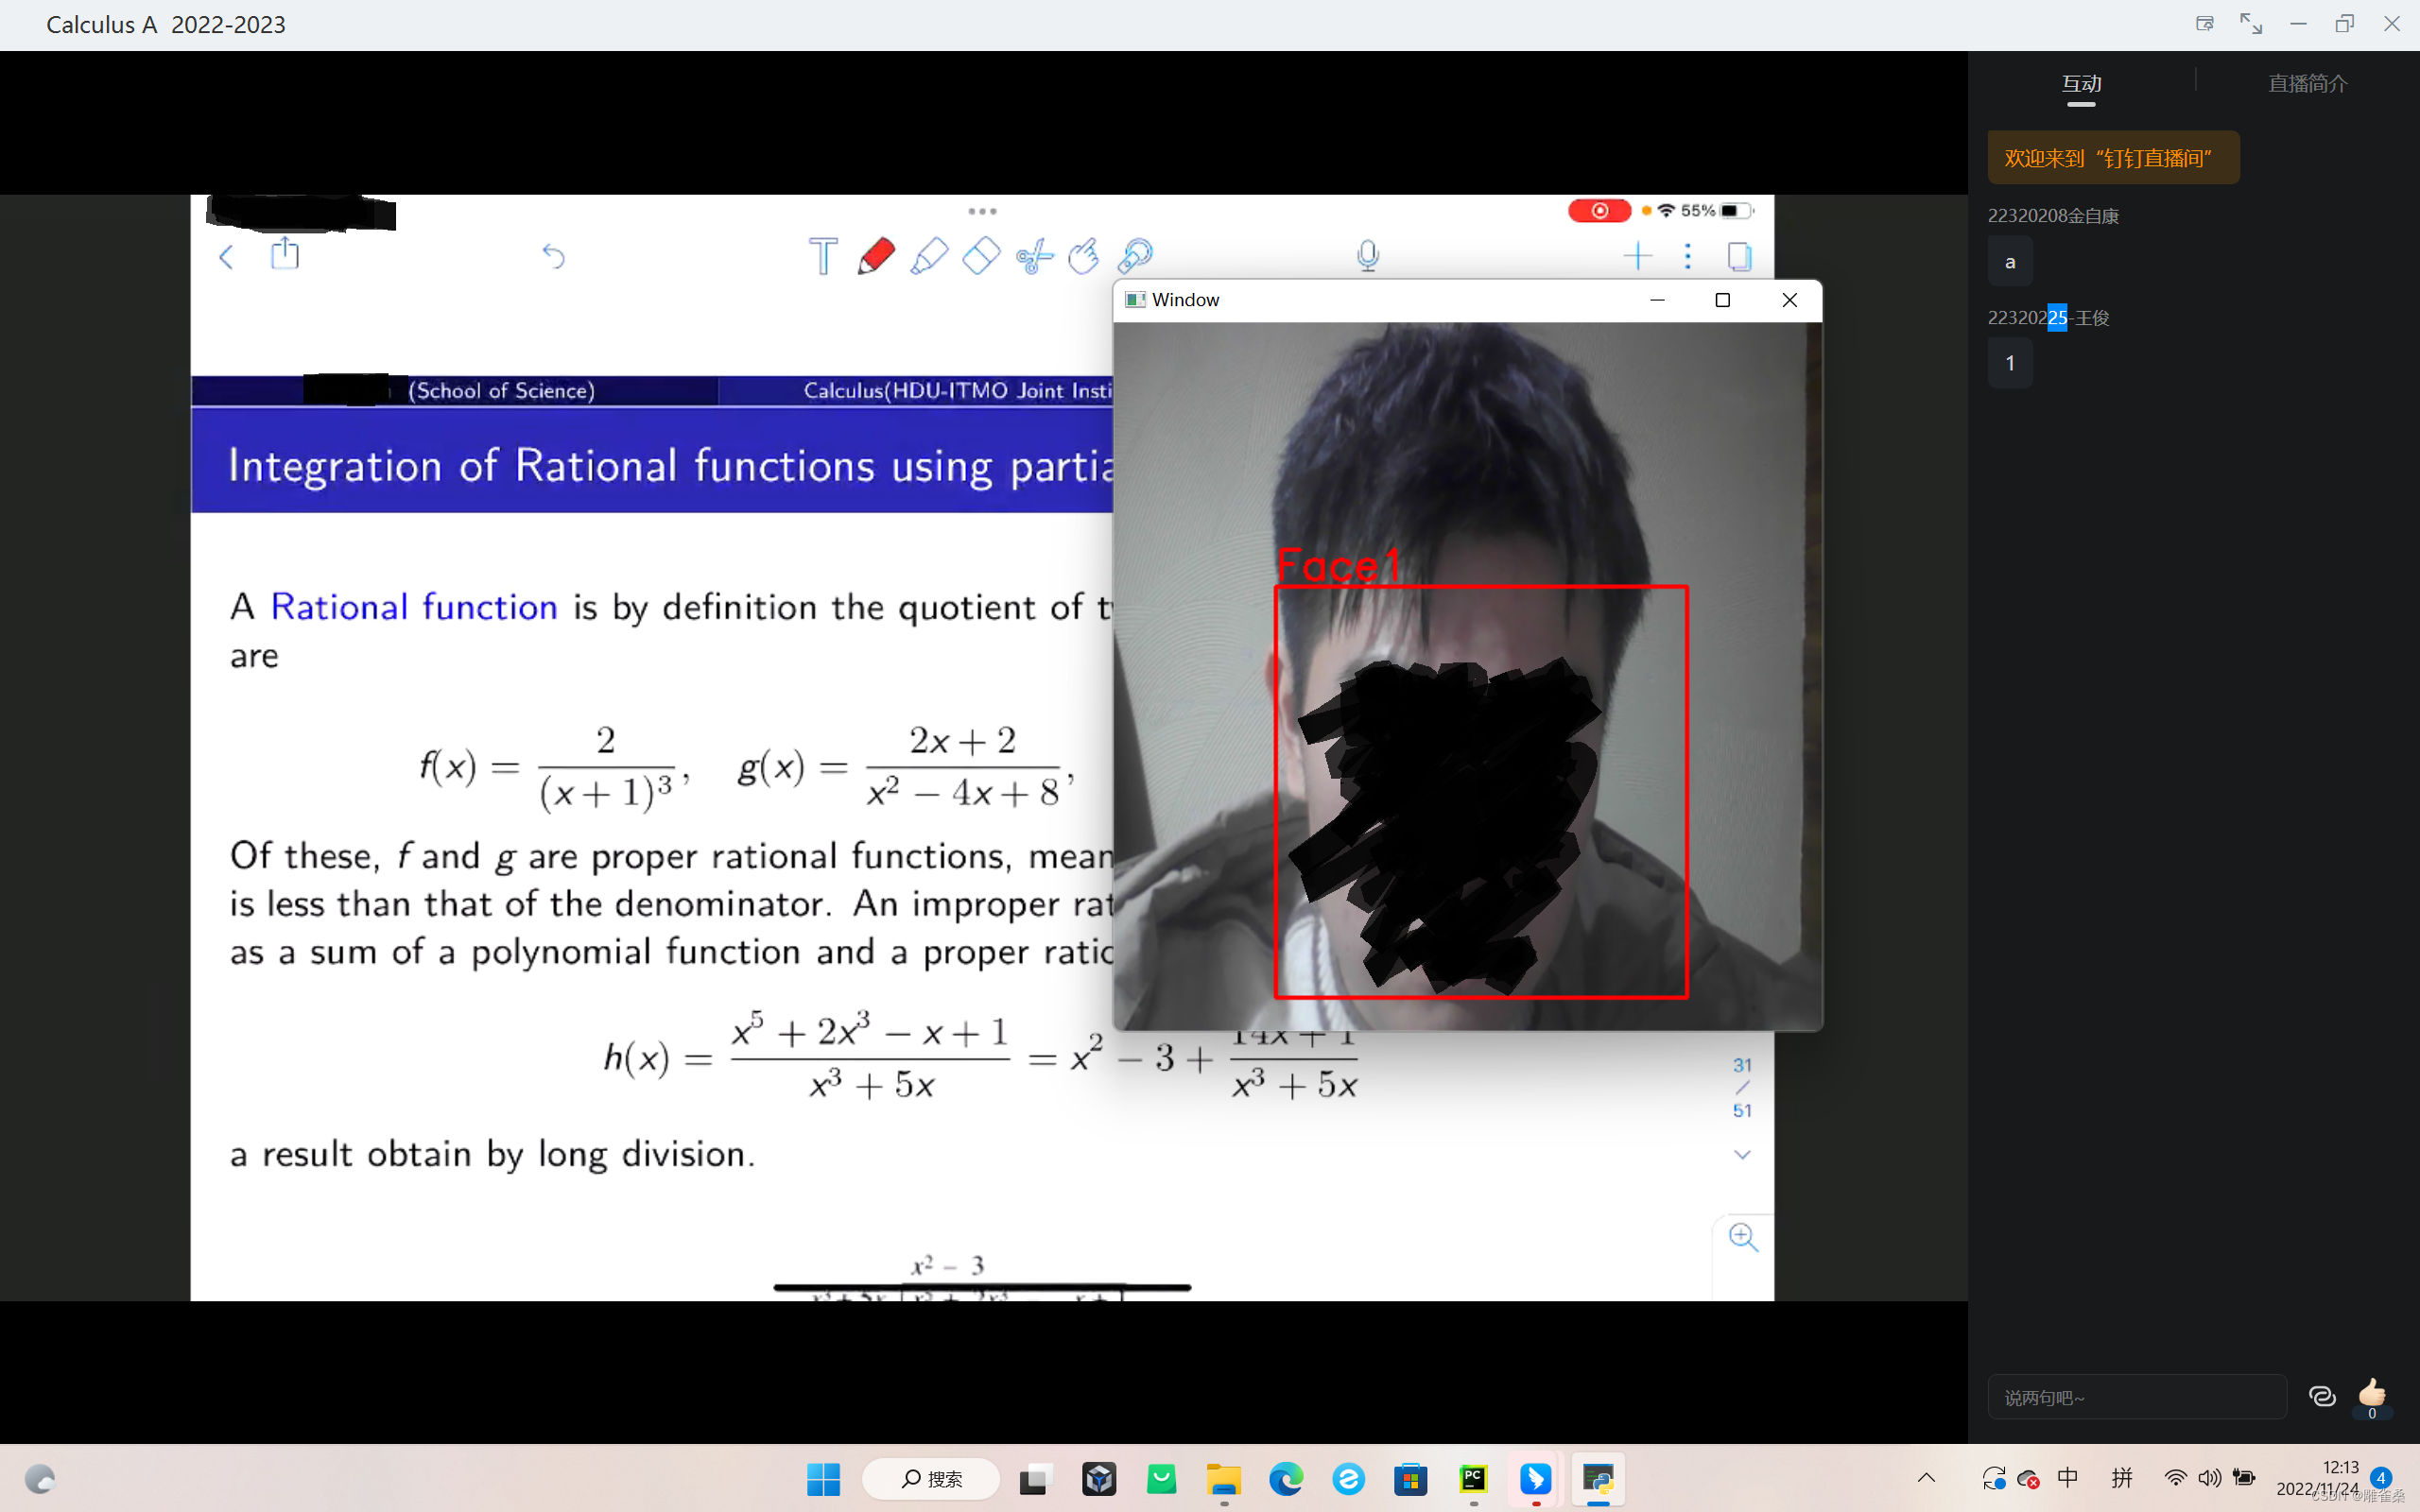Click the microphone recording icon
Image resolution: width=2420 pixels, height=1512 pixels.
(x=1368, y=256)
